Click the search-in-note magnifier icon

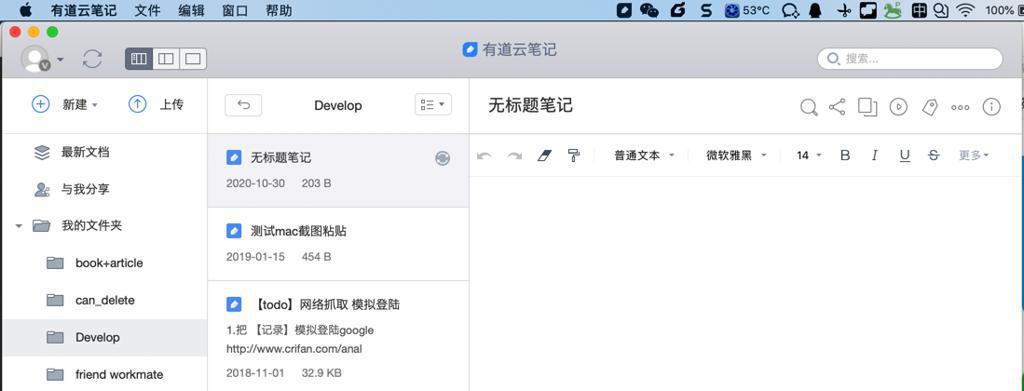[x=809, y=107]
